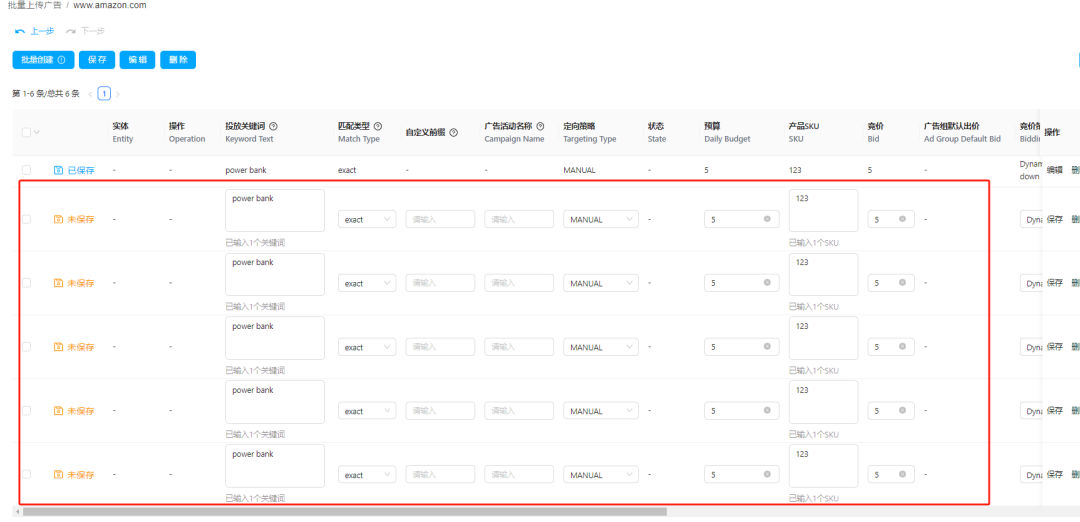Click the blue 已保存 status icon

pos(59,170)
